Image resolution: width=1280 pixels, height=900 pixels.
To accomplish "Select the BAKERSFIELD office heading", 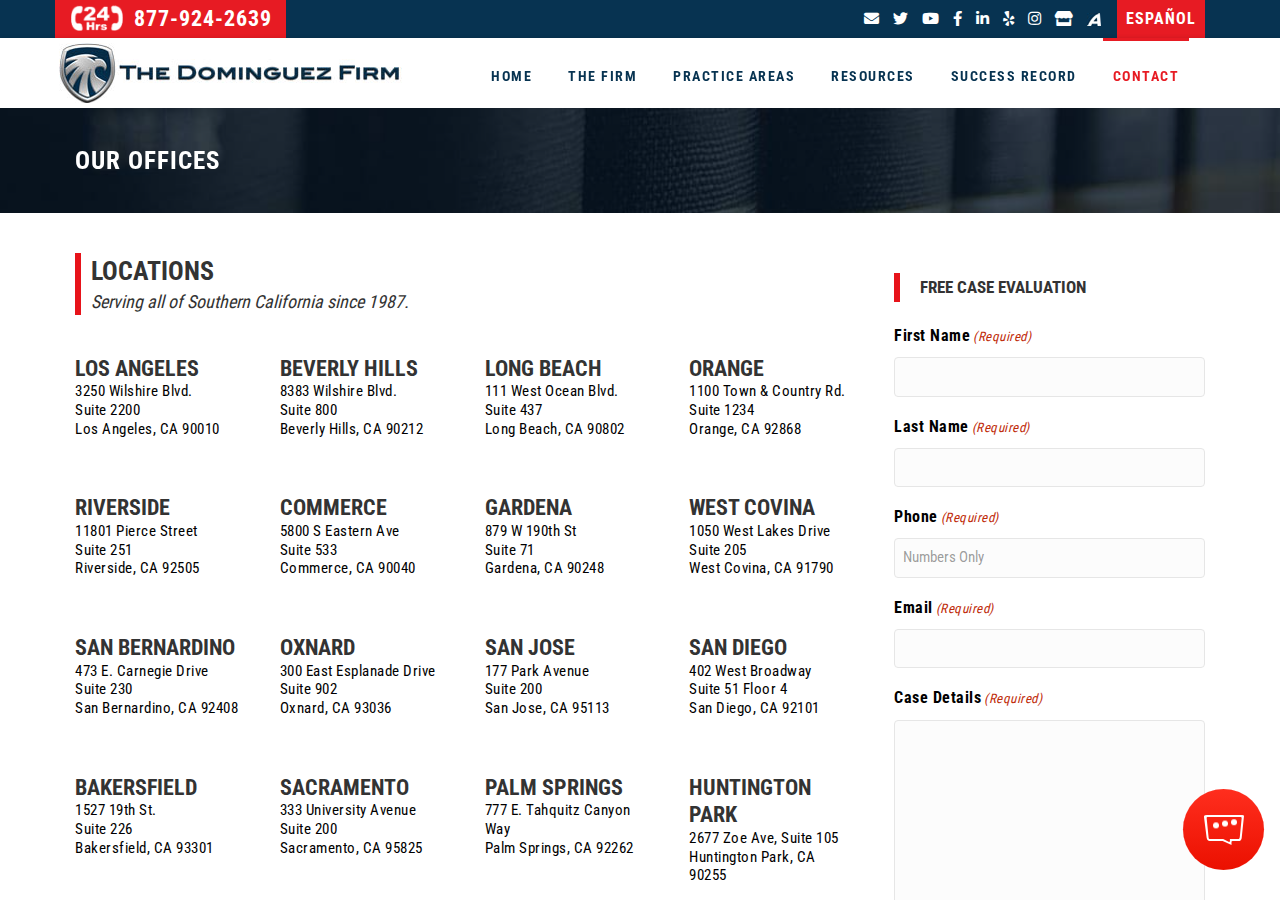I will point(136,787).
